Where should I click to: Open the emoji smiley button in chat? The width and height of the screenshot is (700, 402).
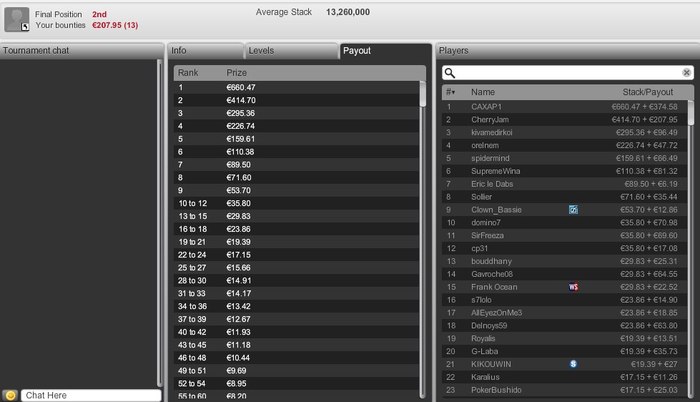point(10,395)
